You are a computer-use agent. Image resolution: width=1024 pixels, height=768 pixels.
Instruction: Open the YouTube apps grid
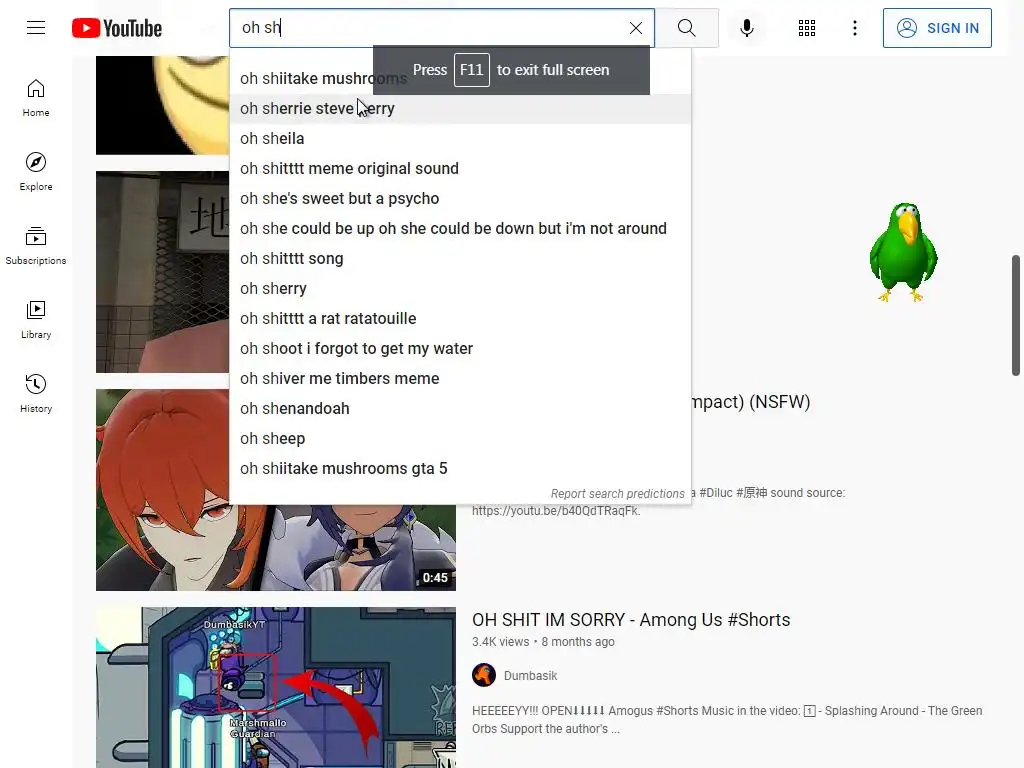[x=807, y=28]
